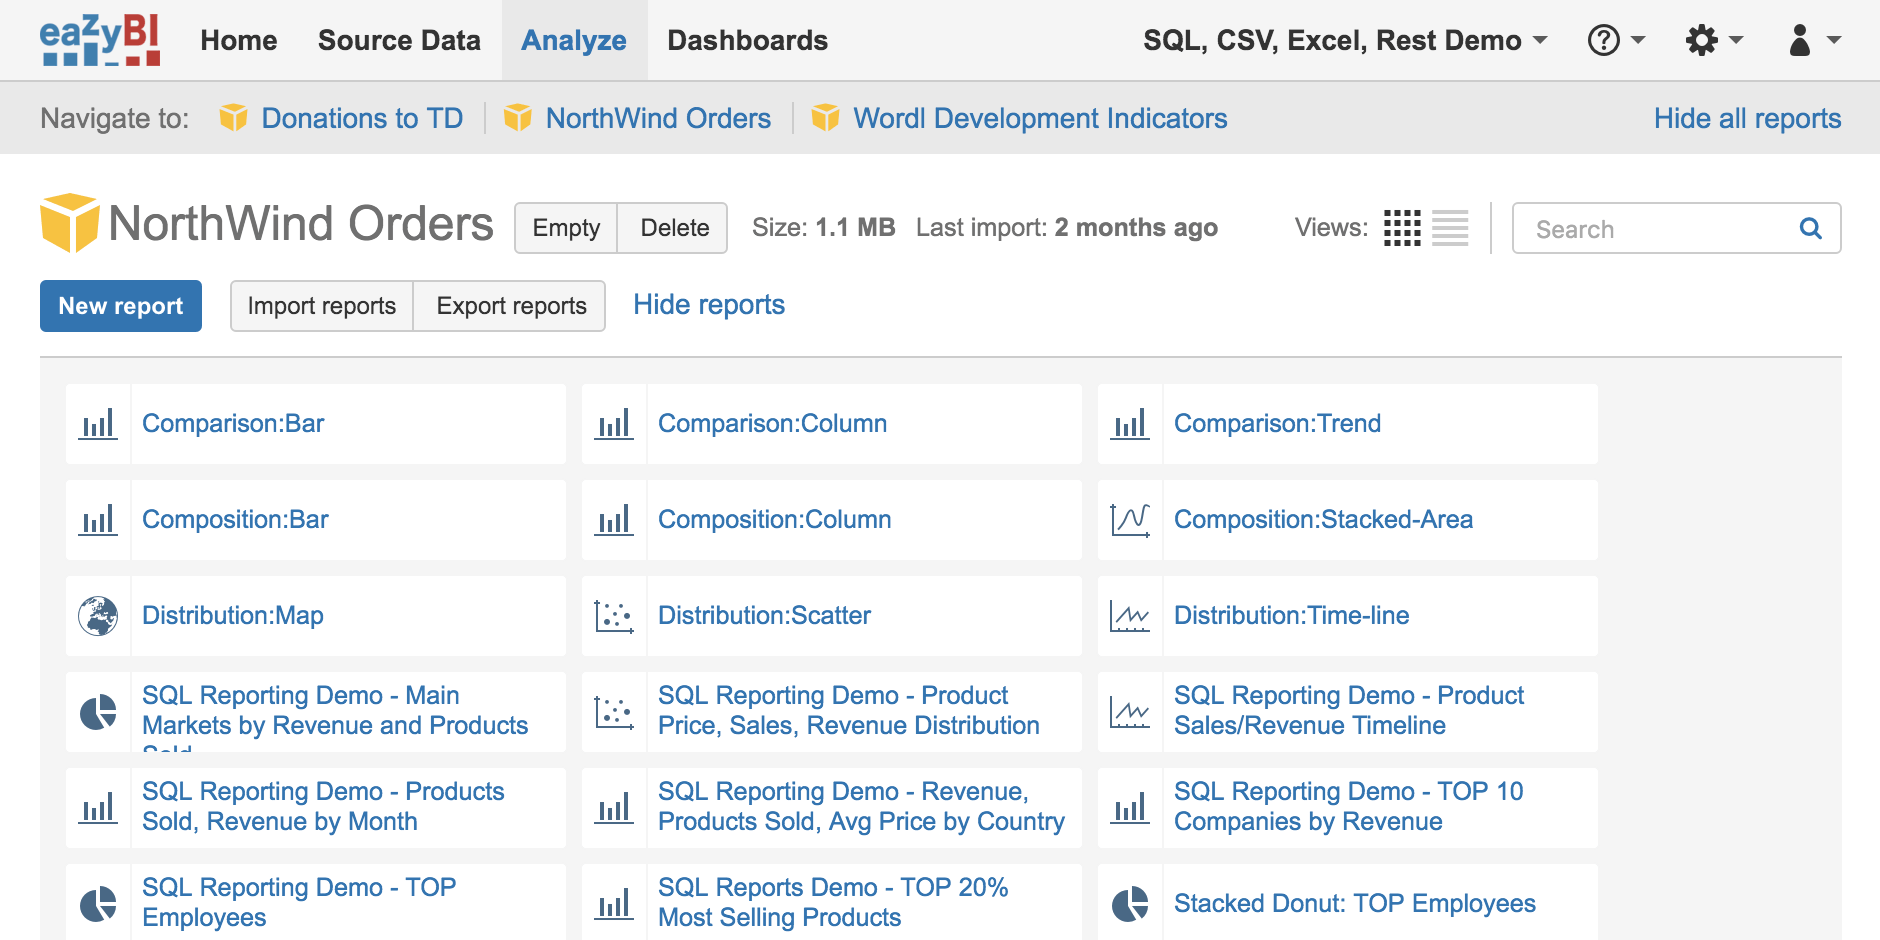The height and width of the screenshot is (940, 1880).
Task: Open the settings gear menu
Action: [1714, 40]
